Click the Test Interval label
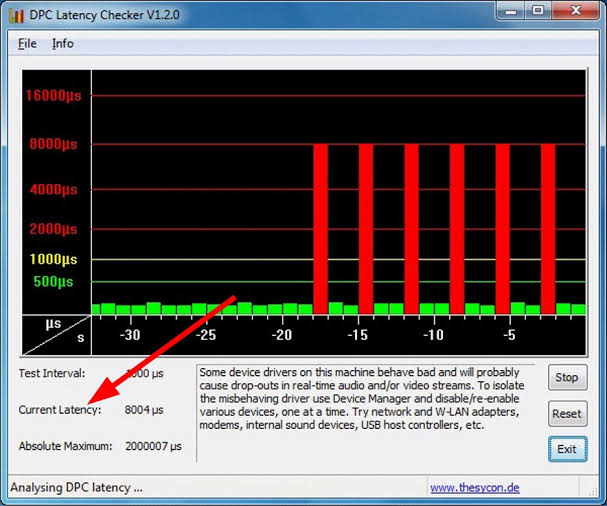Image resolution: width=607 pixels, height=506 pixels. point(51,373)
